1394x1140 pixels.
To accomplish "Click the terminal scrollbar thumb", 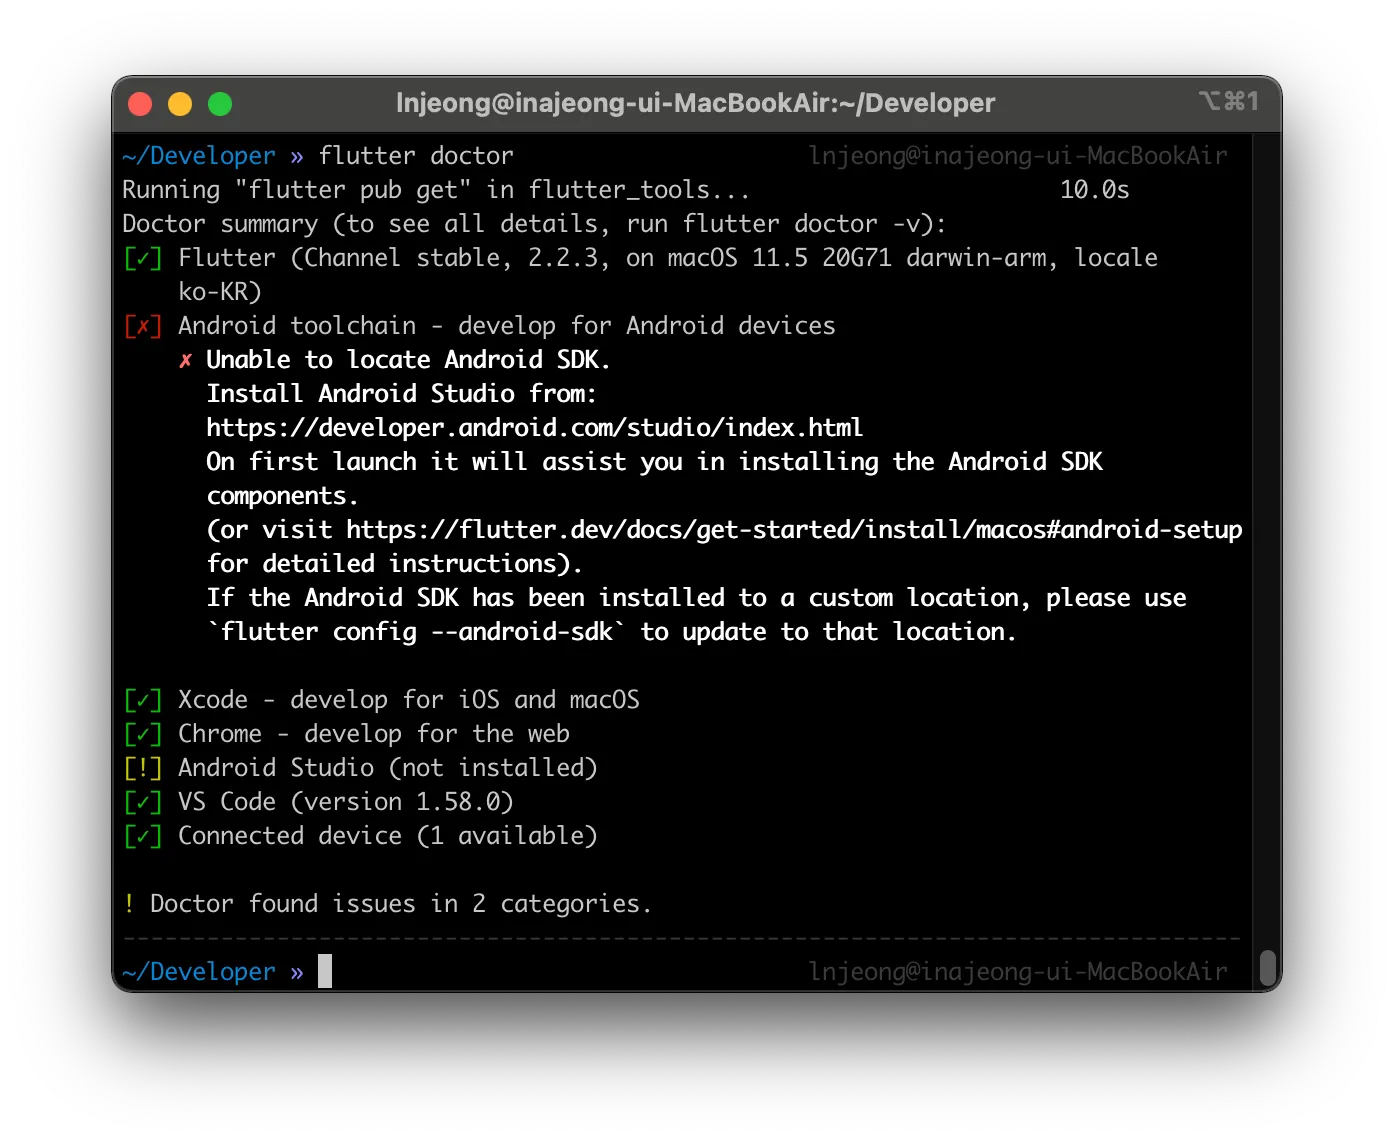I will [1267, 968].
